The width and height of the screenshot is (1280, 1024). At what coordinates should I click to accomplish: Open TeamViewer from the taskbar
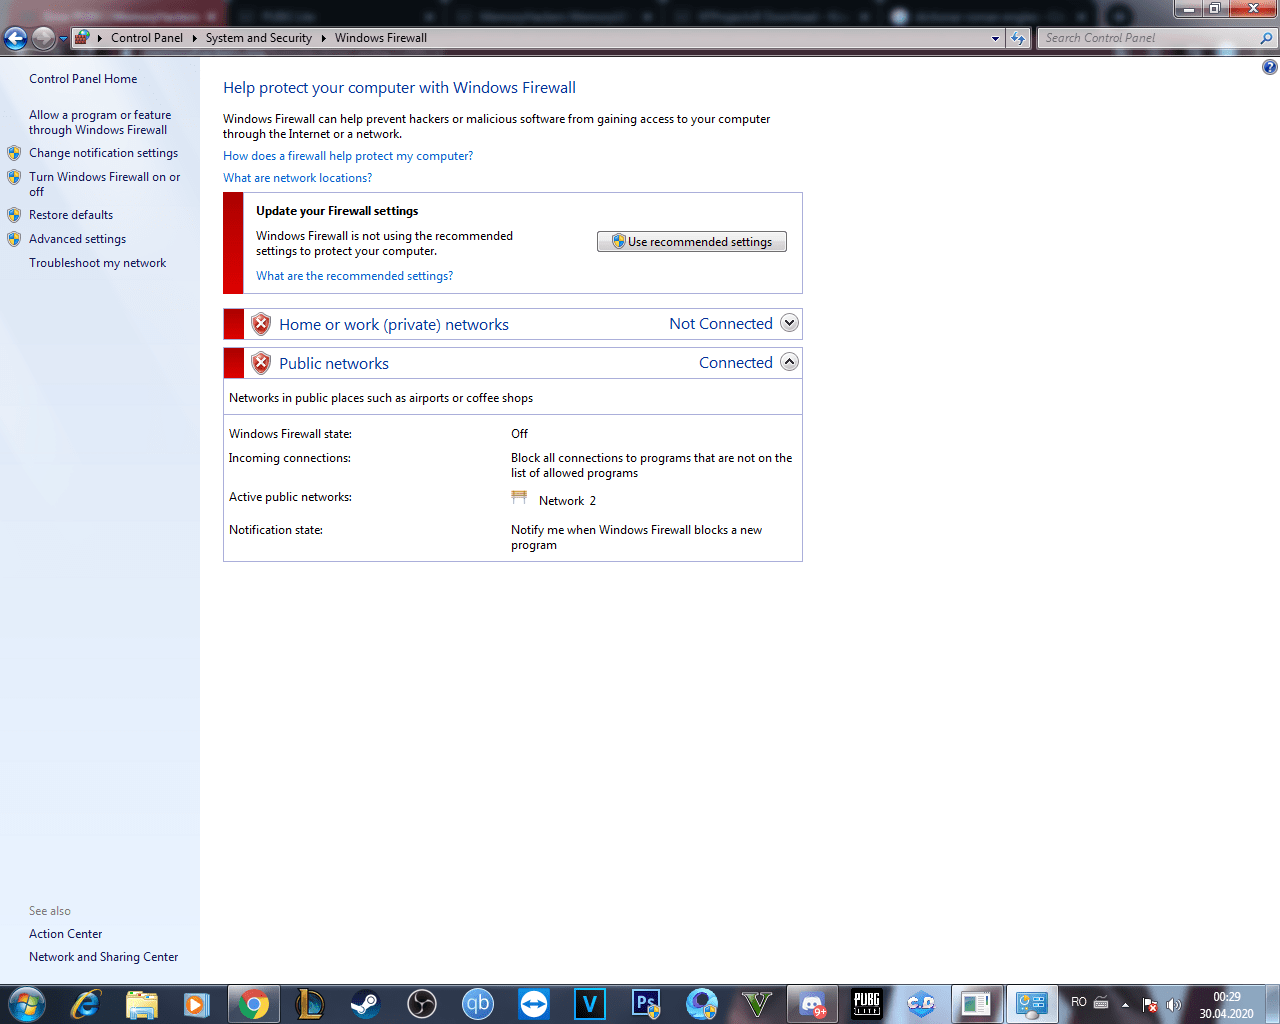click(534, 1004)
